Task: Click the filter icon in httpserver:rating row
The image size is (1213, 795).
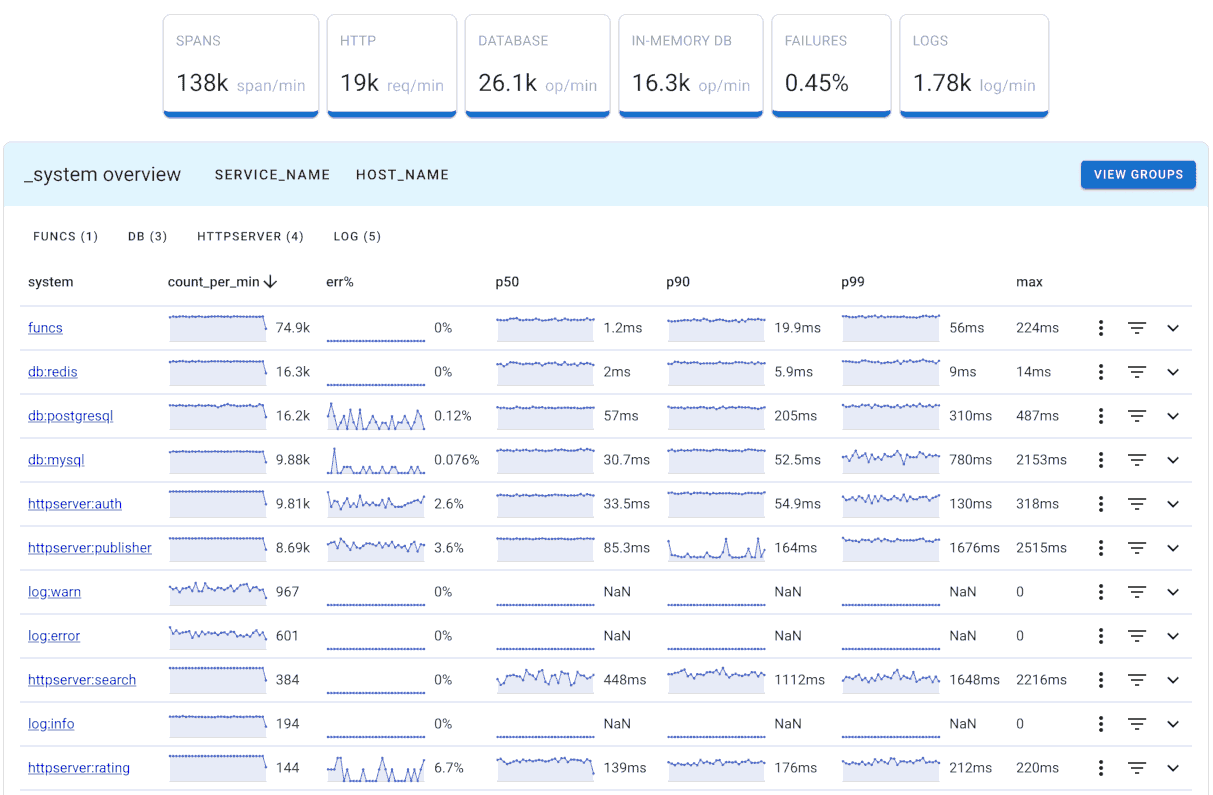Action: click(x=1137, y=768)
